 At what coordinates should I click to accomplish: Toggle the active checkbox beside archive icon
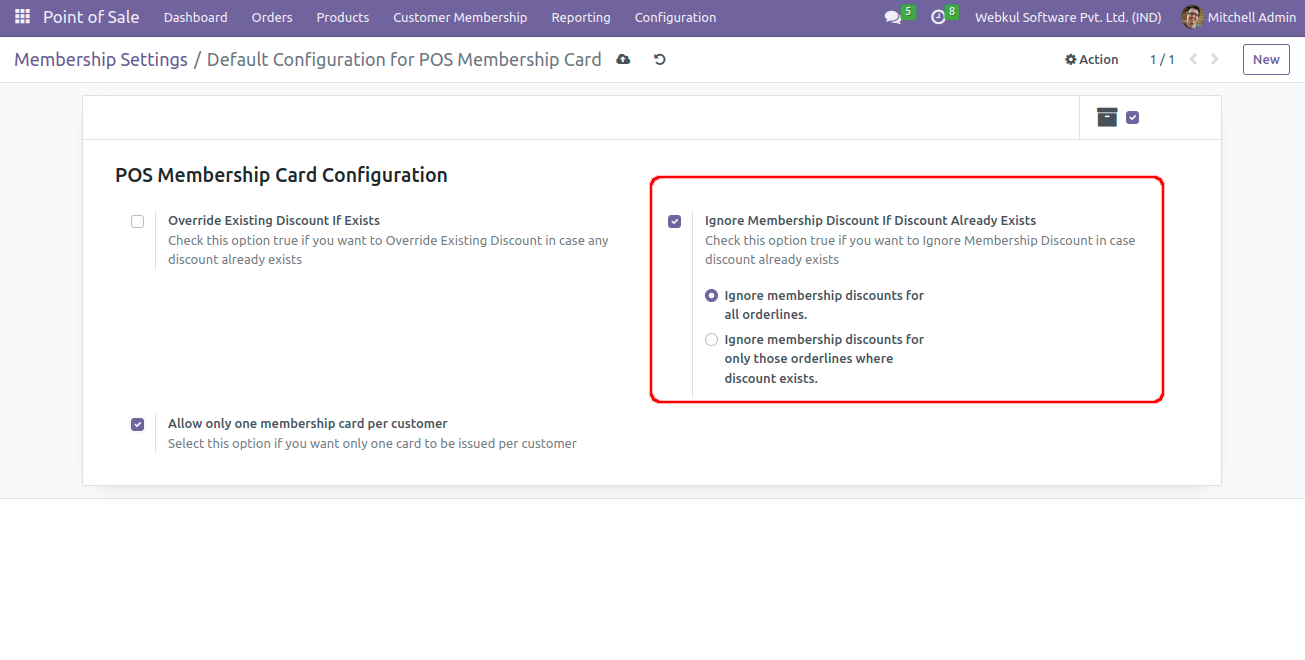[x=1132, y=117]
